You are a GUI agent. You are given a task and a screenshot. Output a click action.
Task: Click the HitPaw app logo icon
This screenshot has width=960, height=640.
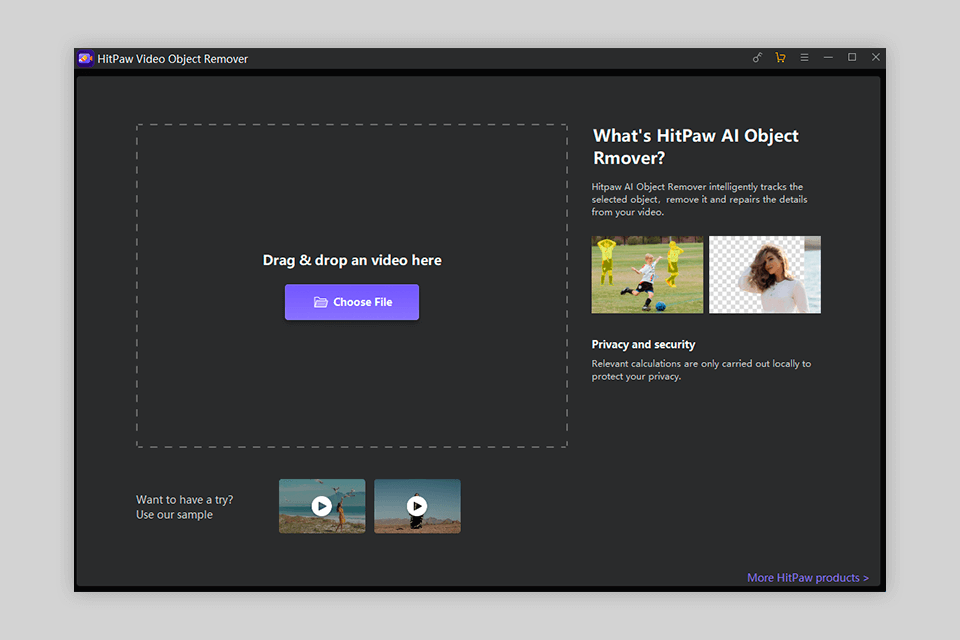[85, 58]
